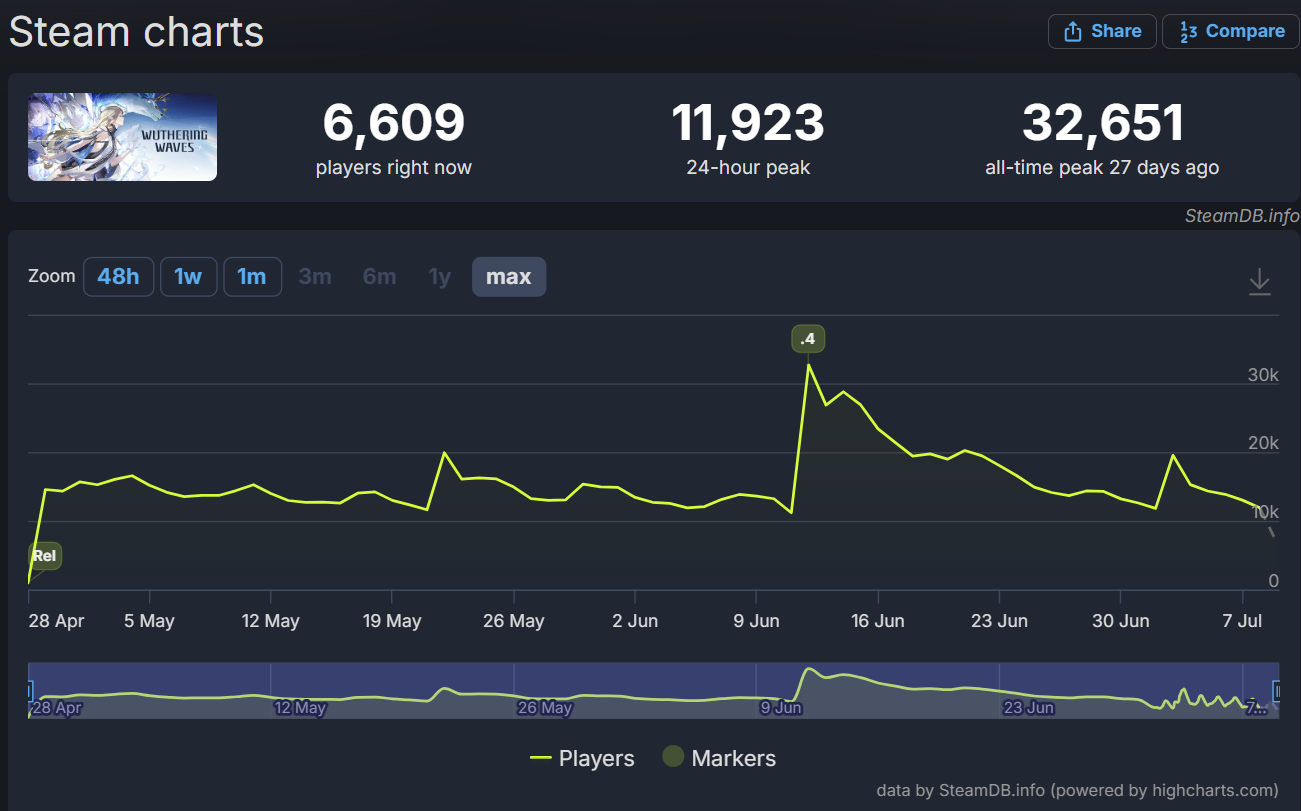Grab the right navigator range handle
This screenshot has height=811, width=1301.
tap(1278, 690)
